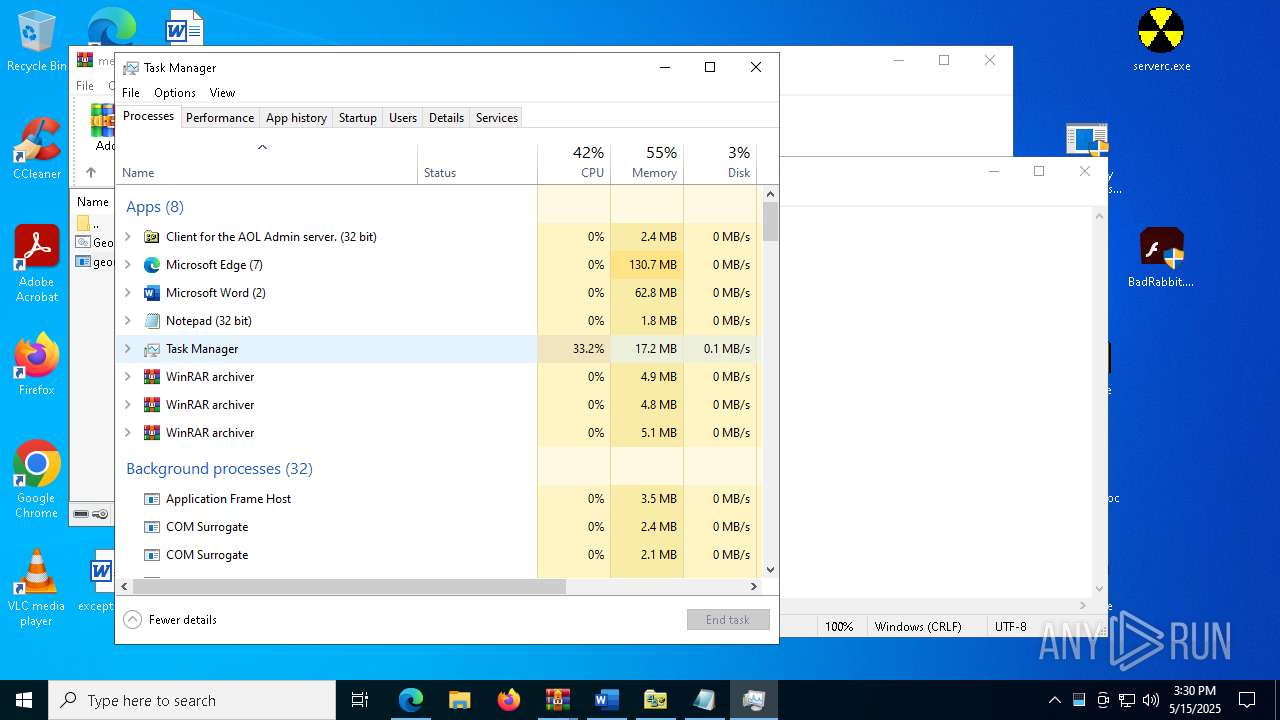Switch to the App history tab
Screen dimensions: 1280x720
(x=296, y=117)
